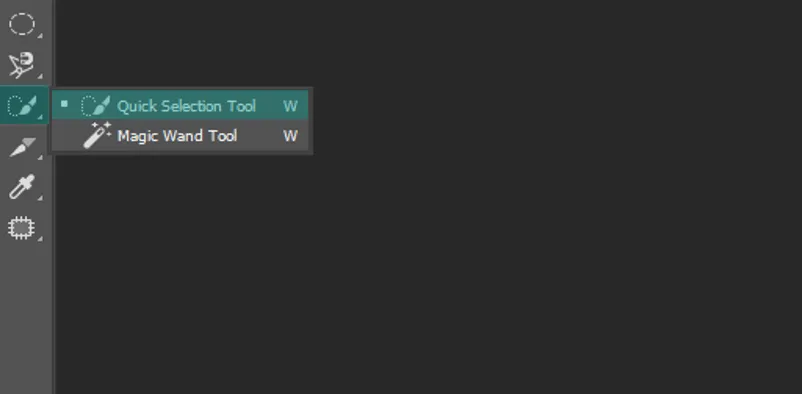Select the Elliptical Marquee tool

click(22, 24)
